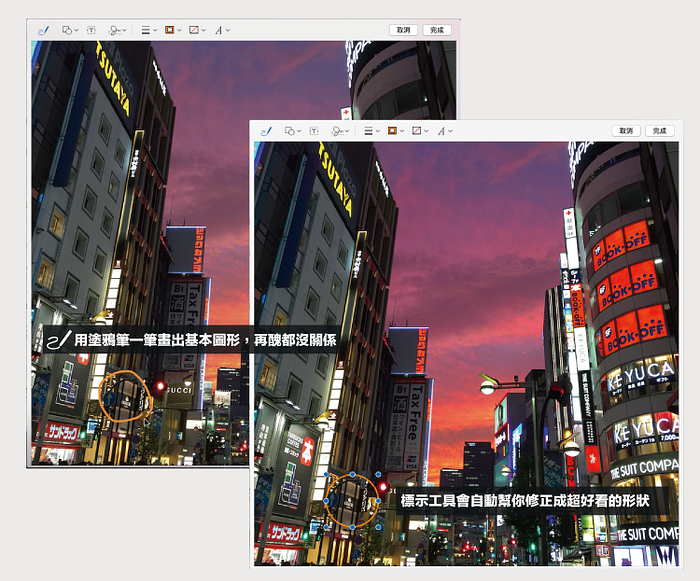
Task: Open the Text Style menu in the back window
Action: [219, 30]
